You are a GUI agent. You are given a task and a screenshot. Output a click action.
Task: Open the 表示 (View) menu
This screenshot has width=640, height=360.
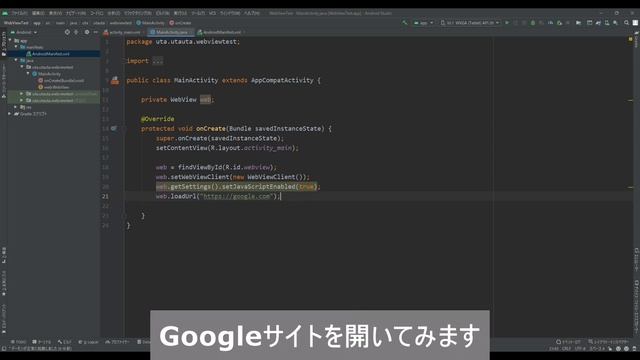coord(56,13)
